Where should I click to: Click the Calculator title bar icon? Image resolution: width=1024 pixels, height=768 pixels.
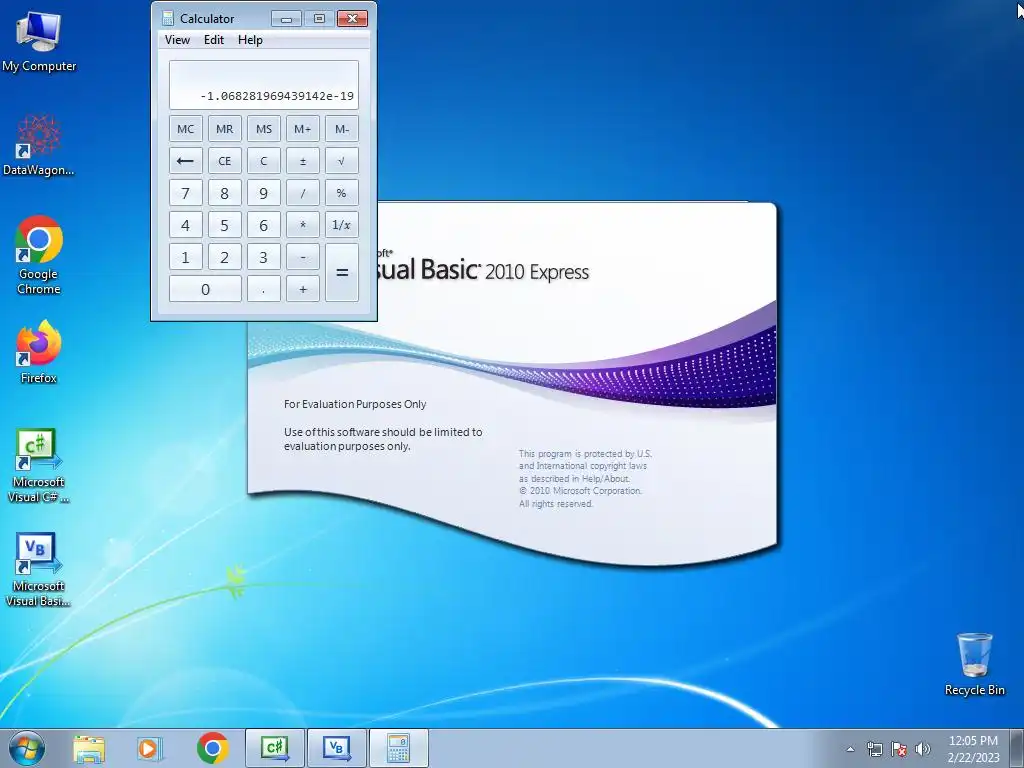(x=168, y=18)
